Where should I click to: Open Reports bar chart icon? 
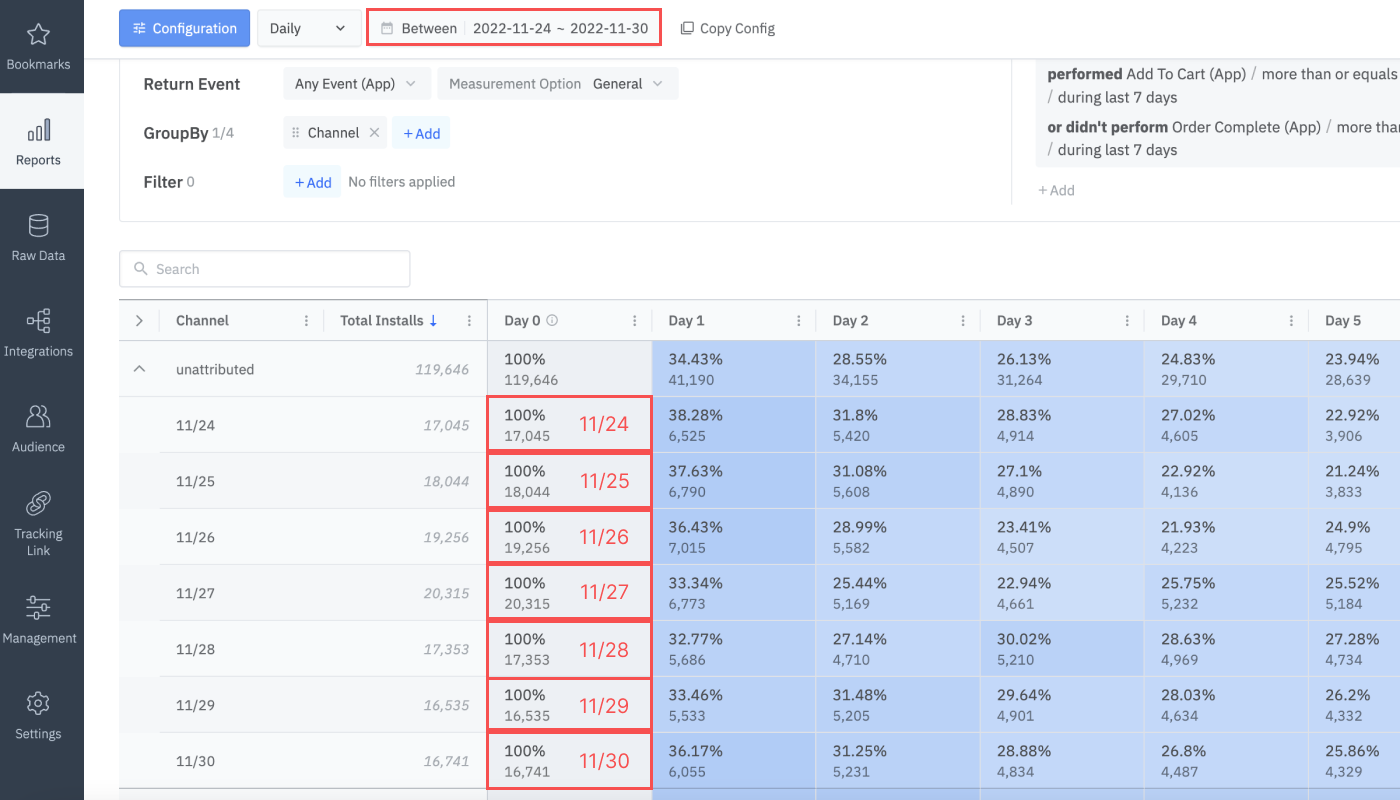point(38,131)
